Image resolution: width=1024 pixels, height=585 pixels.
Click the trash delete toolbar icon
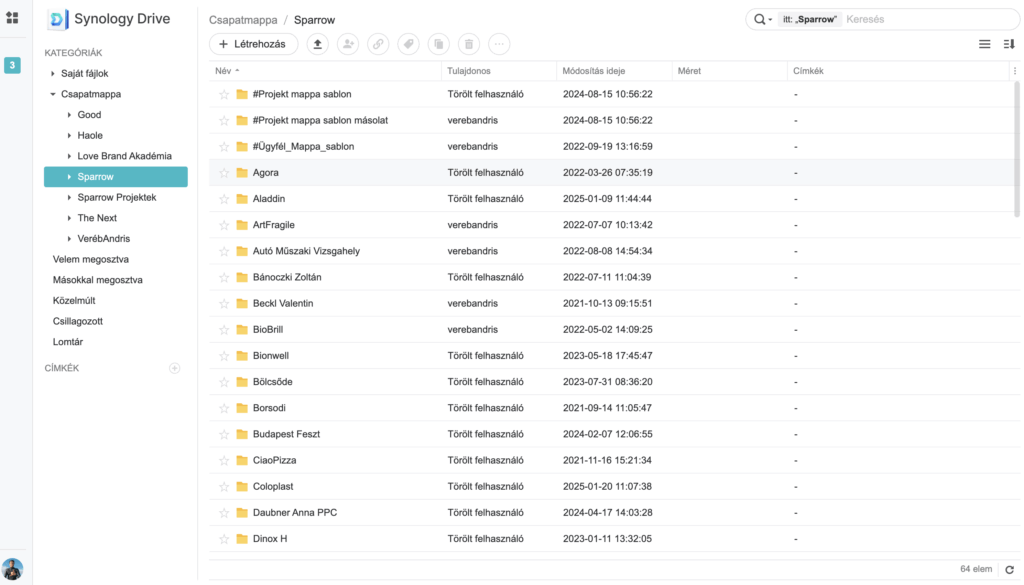tap(468, 44)
